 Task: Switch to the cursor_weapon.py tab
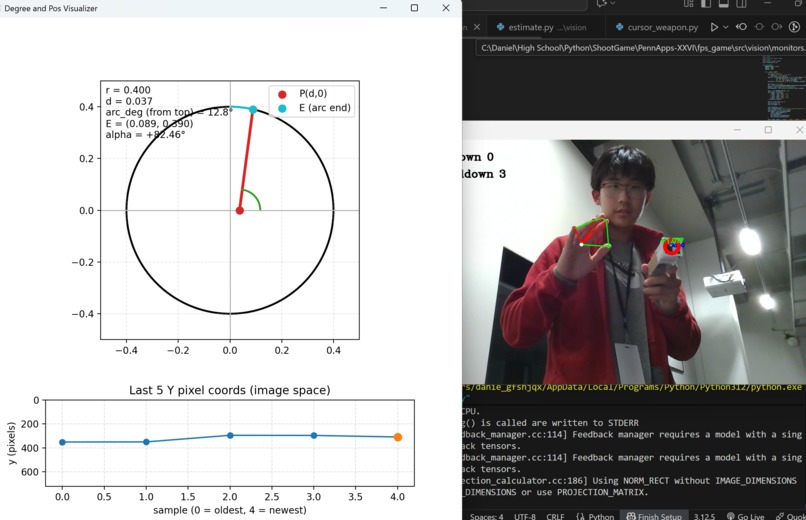656,27
